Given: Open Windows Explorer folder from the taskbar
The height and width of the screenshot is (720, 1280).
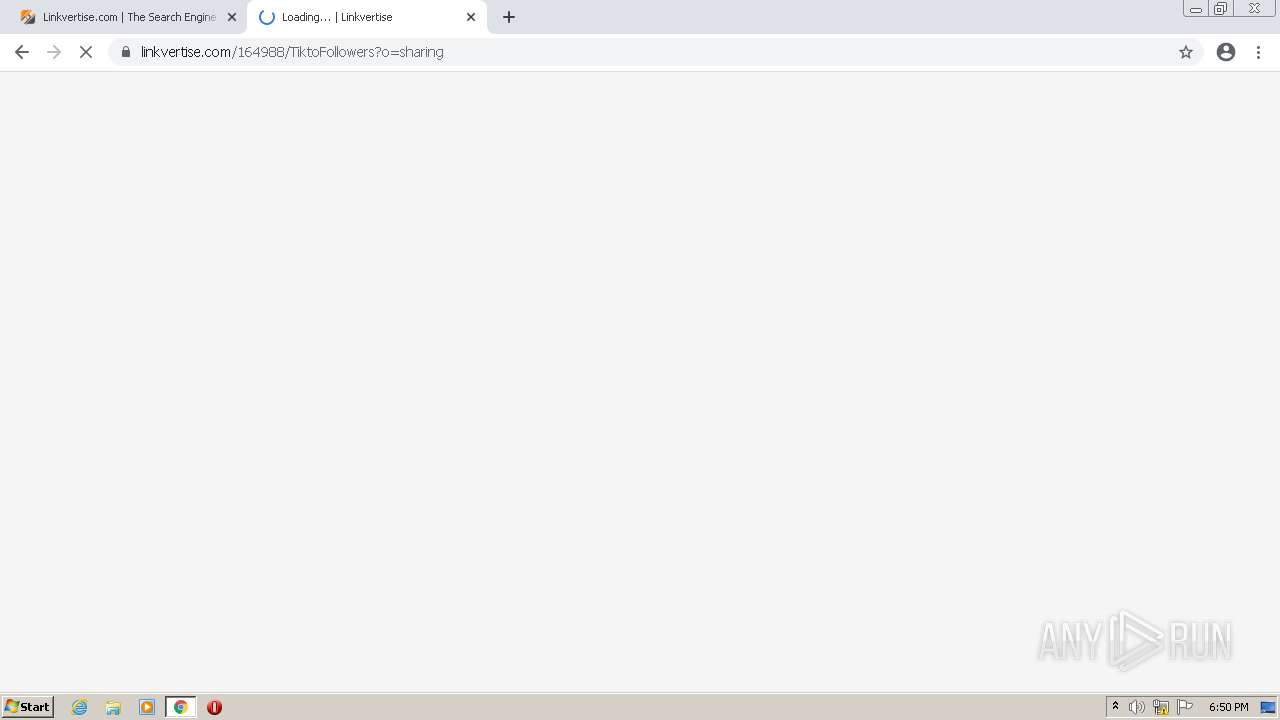Looking at the screenshot, I should pos(113,707).
